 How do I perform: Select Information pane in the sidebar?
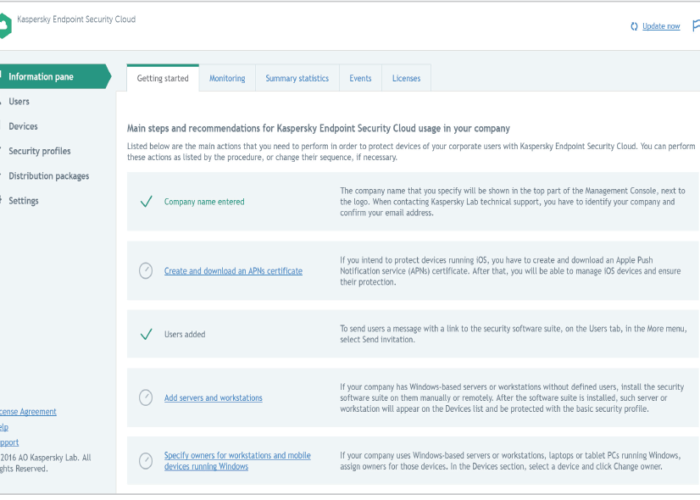[54, 76]
